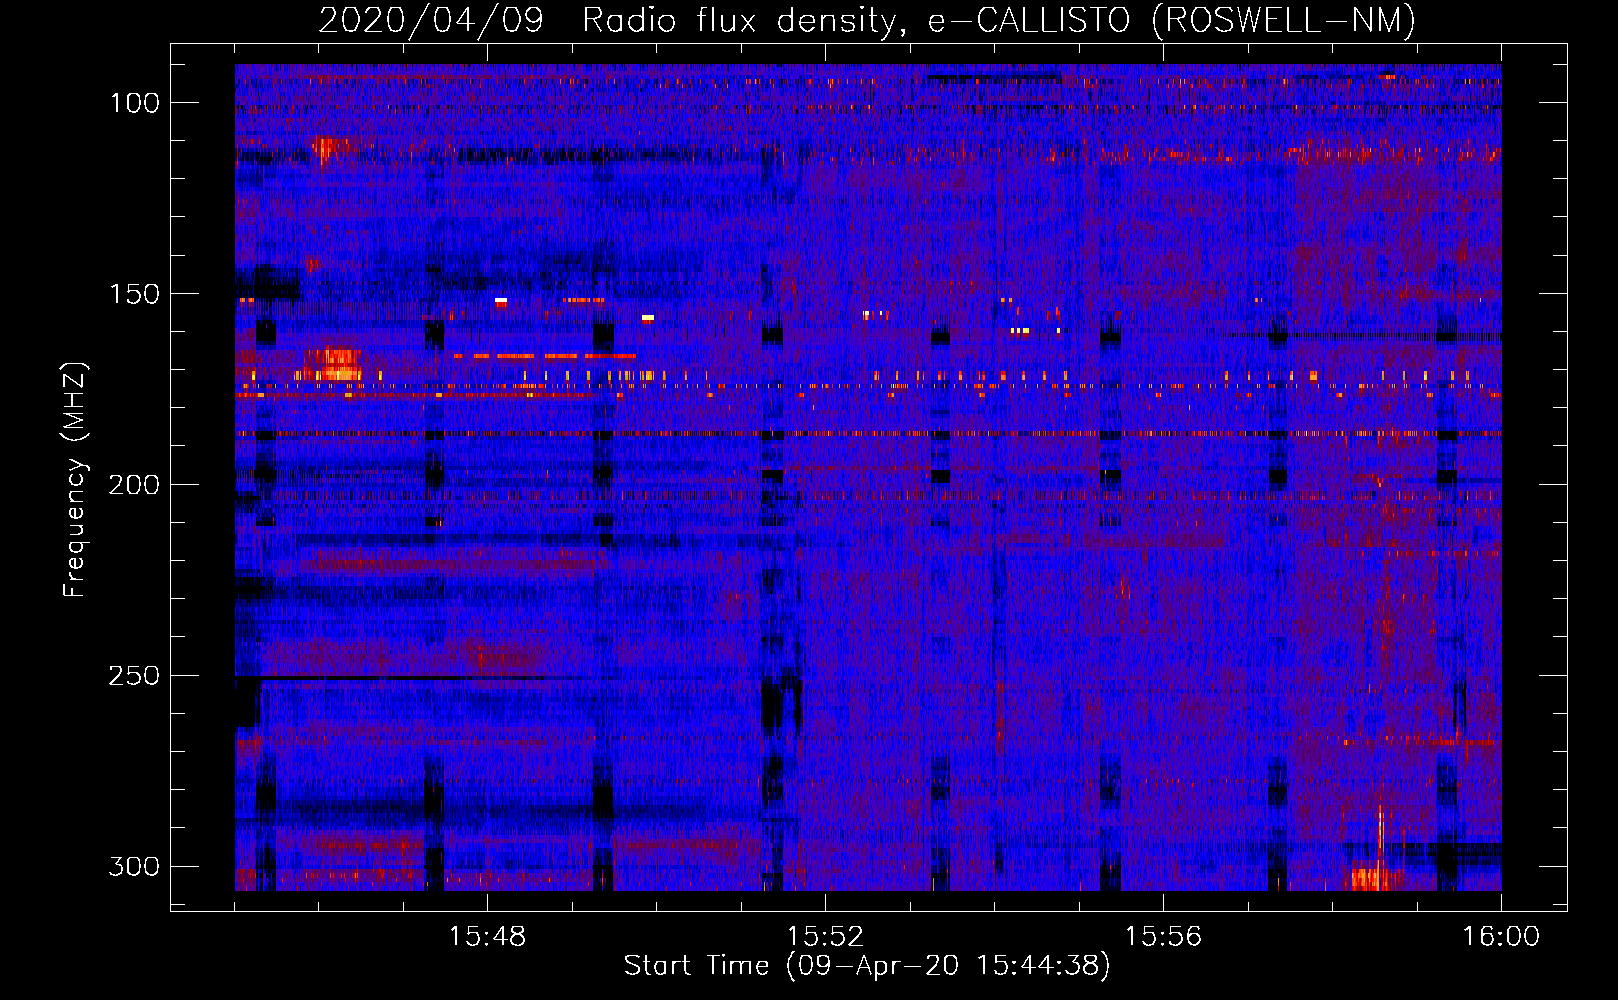The width and height of the screenshot is (1618, 1000).
Task: Click the 15:48 time tick label
Action: pyautogui.click(x=487, y=937)
